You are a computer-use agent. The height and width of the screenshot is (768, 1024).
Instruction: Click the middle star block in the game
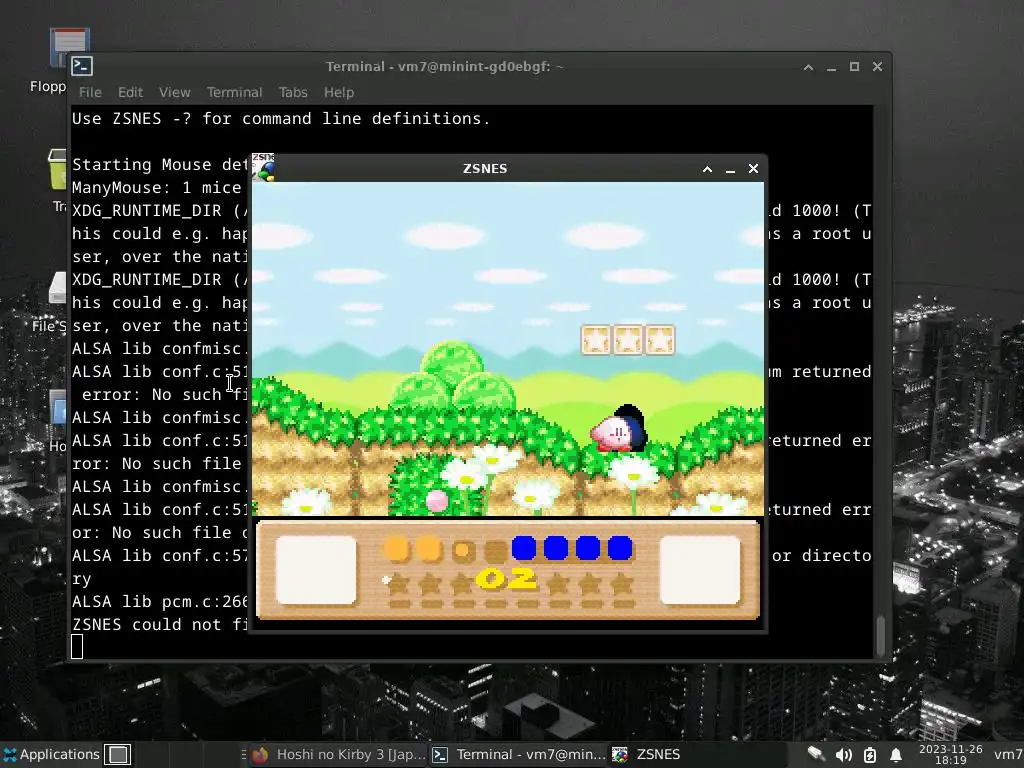tap(628, 340)
